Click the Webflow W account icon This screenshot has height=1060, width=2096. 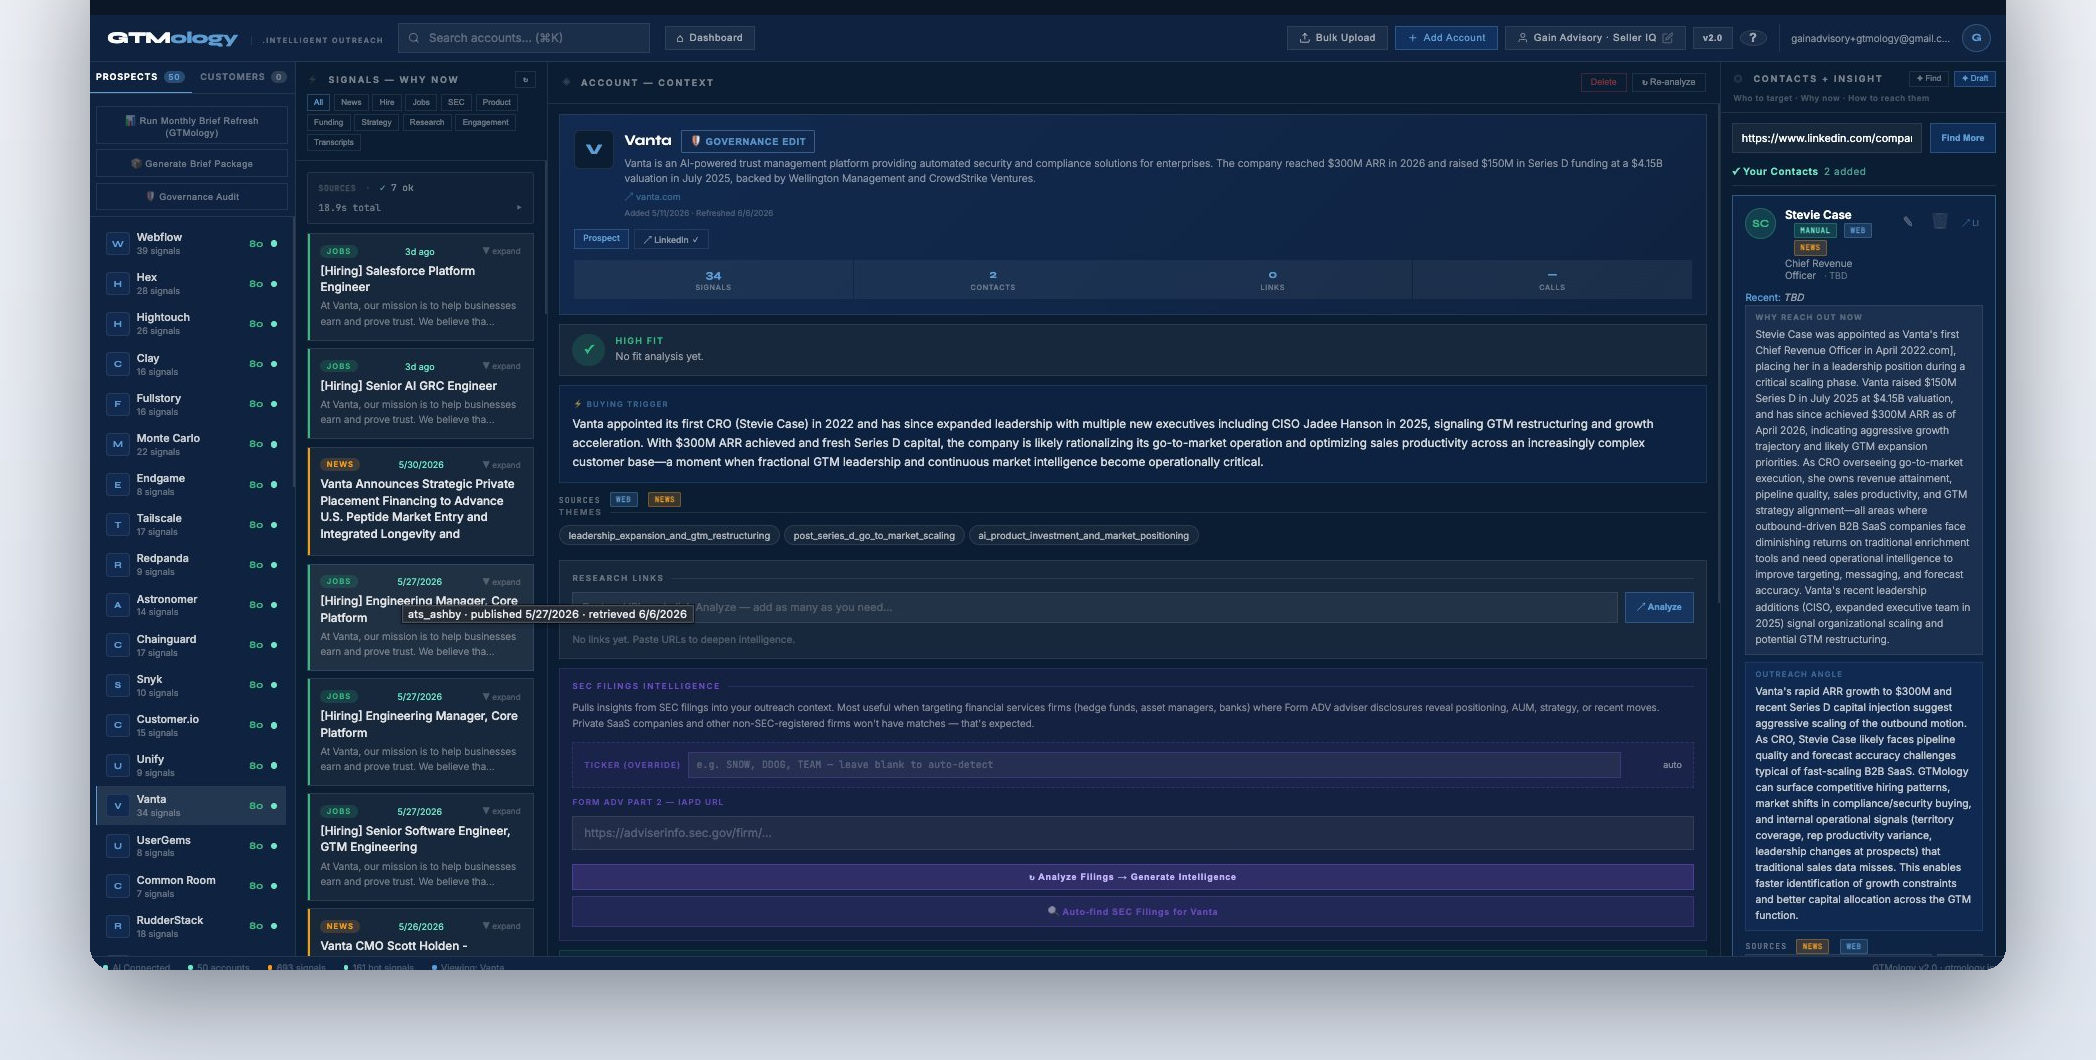(118, 243)
